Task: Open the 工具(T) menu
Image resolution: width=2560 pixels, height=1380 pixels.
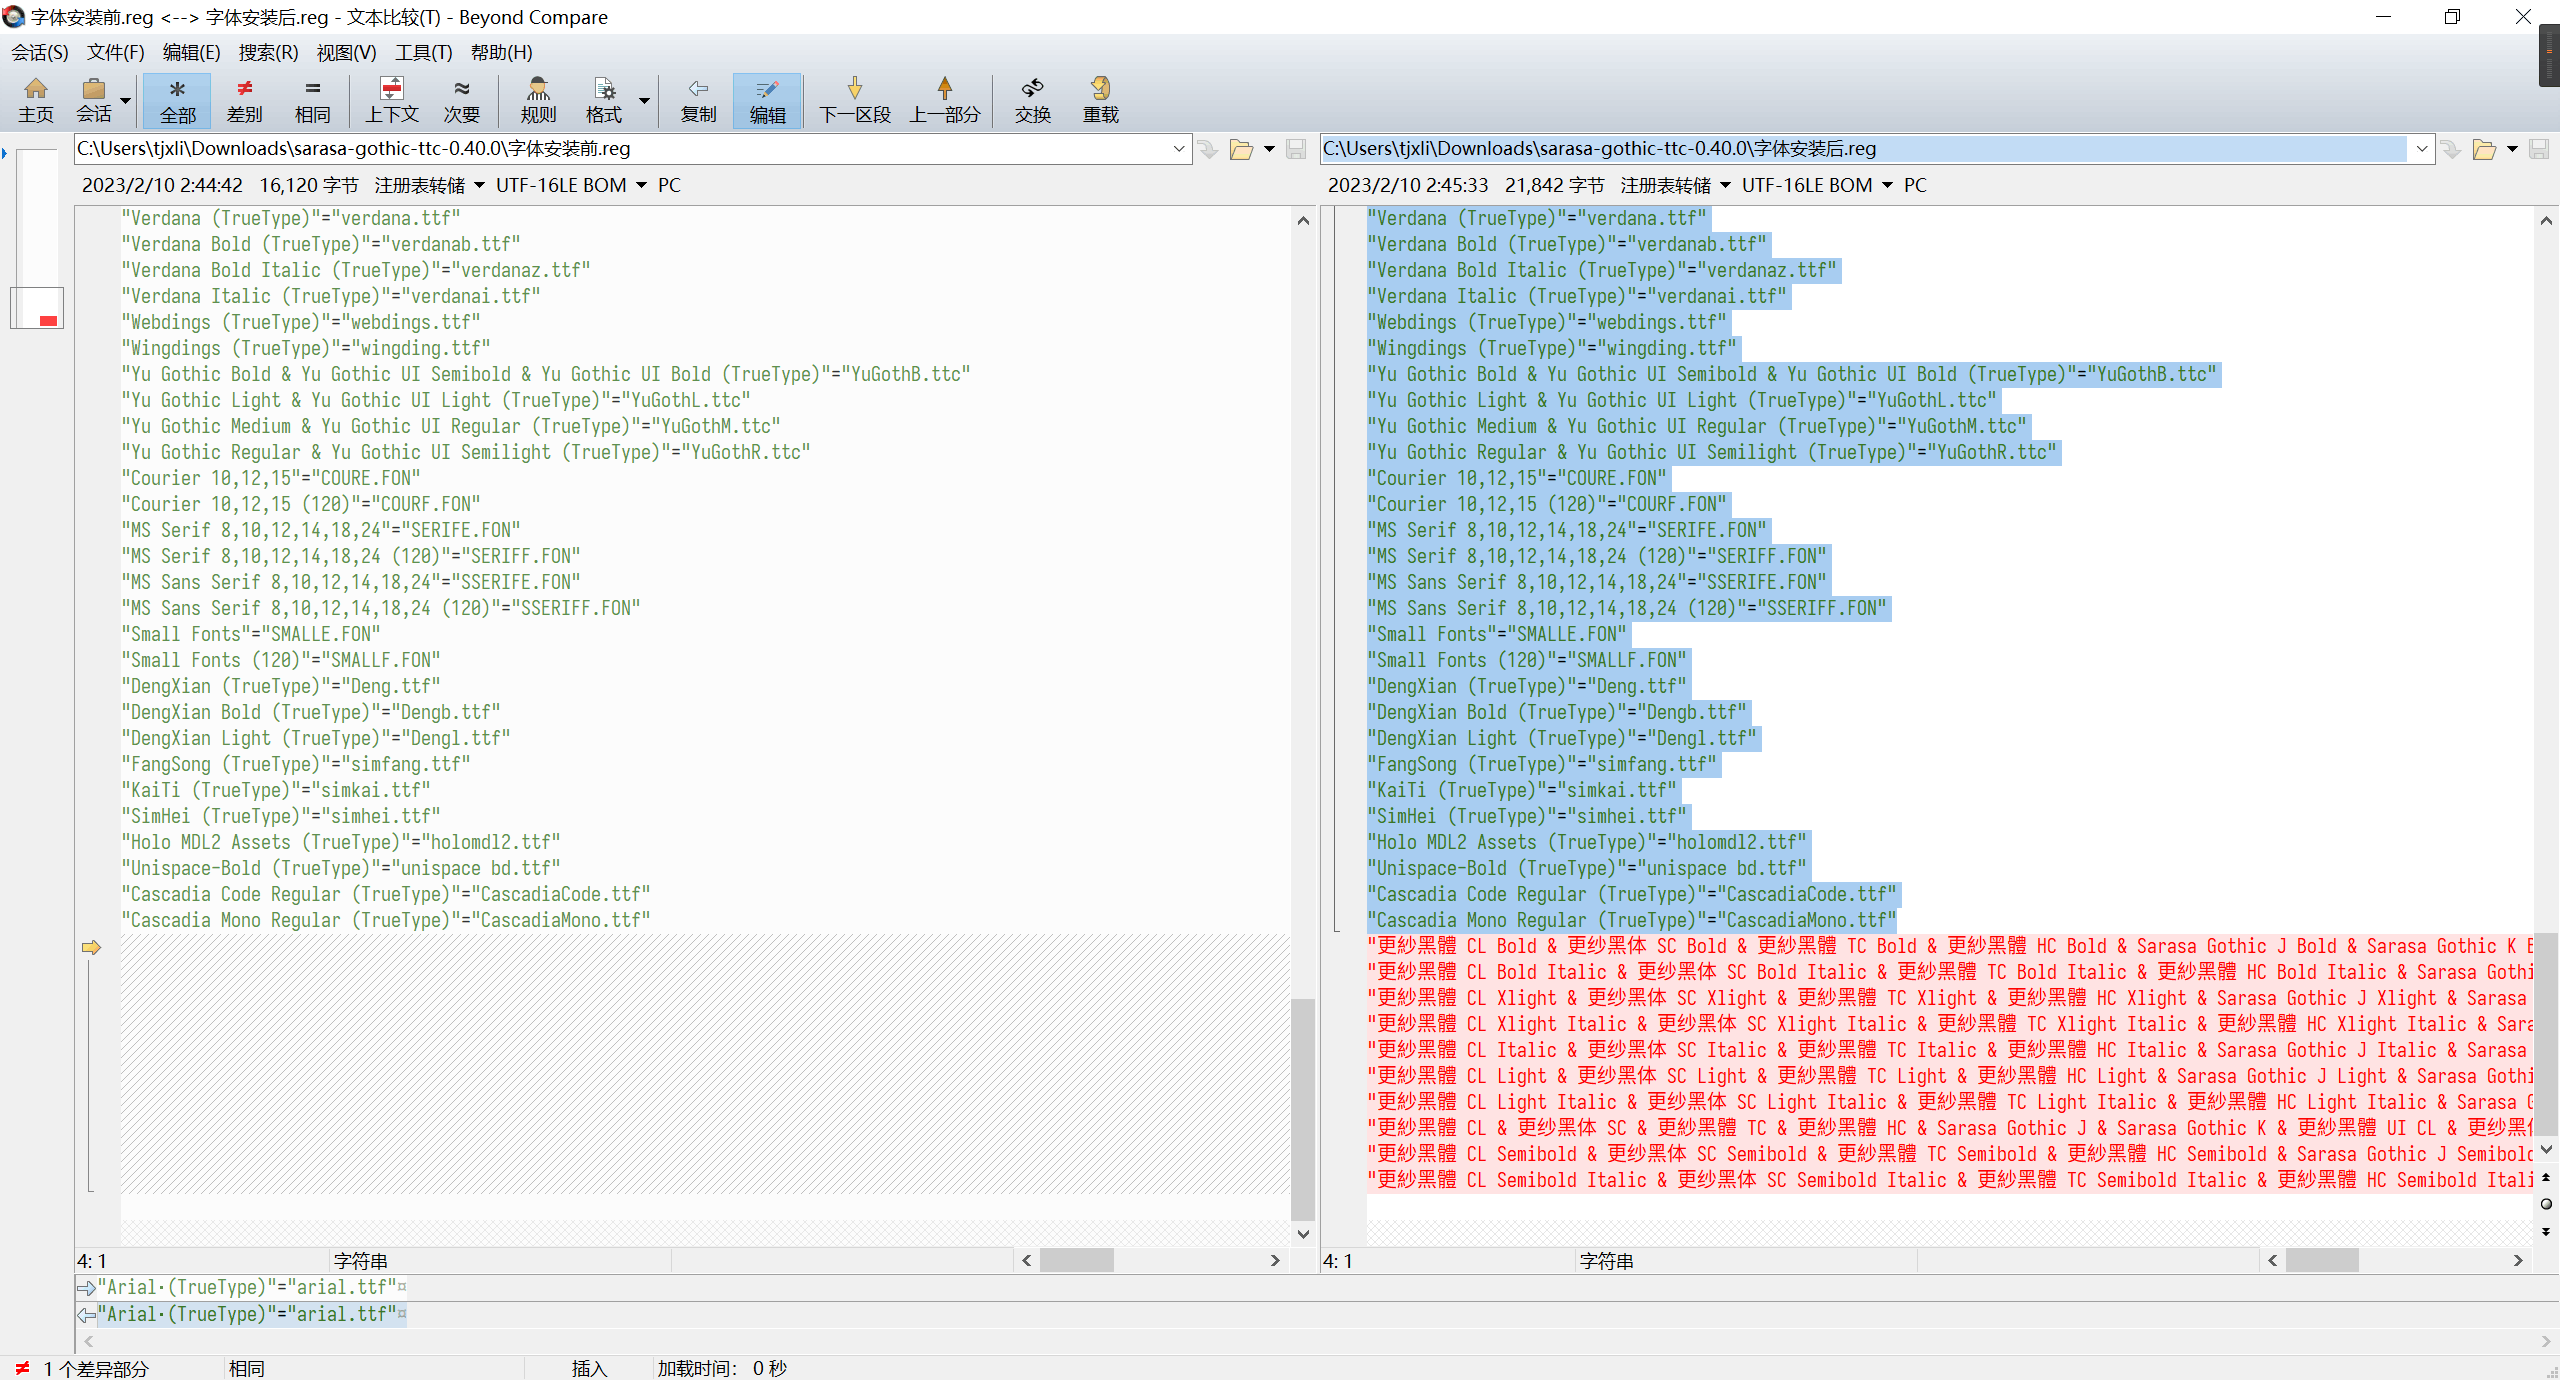Action: click(x=423, y=52)
